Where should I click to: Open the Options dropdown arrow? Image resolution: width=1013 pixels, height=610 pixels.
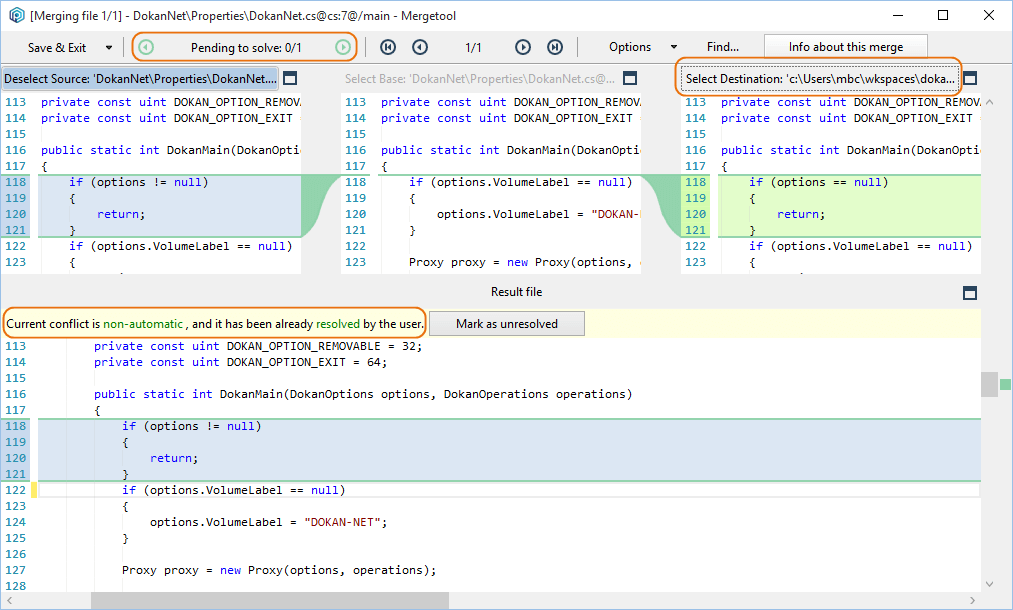coord(674,47)
